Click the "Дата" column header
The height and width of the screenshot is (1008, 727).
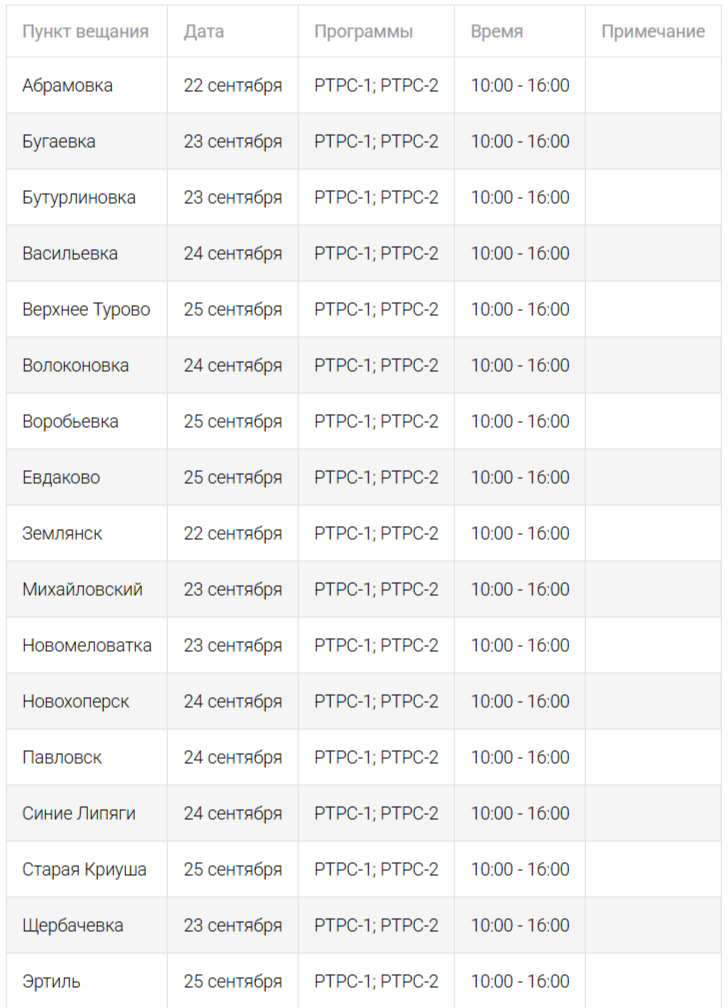point(204,31)
